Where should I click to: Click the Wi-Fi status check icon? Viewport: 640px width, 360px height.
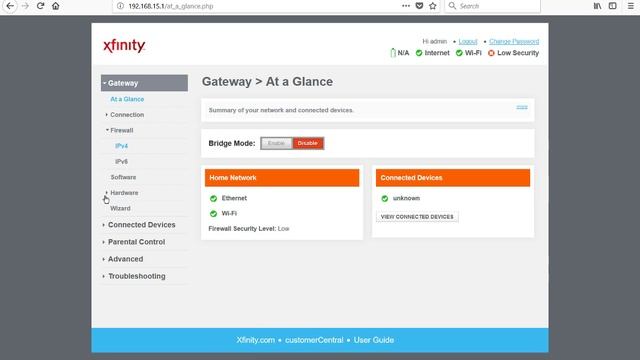459,53
